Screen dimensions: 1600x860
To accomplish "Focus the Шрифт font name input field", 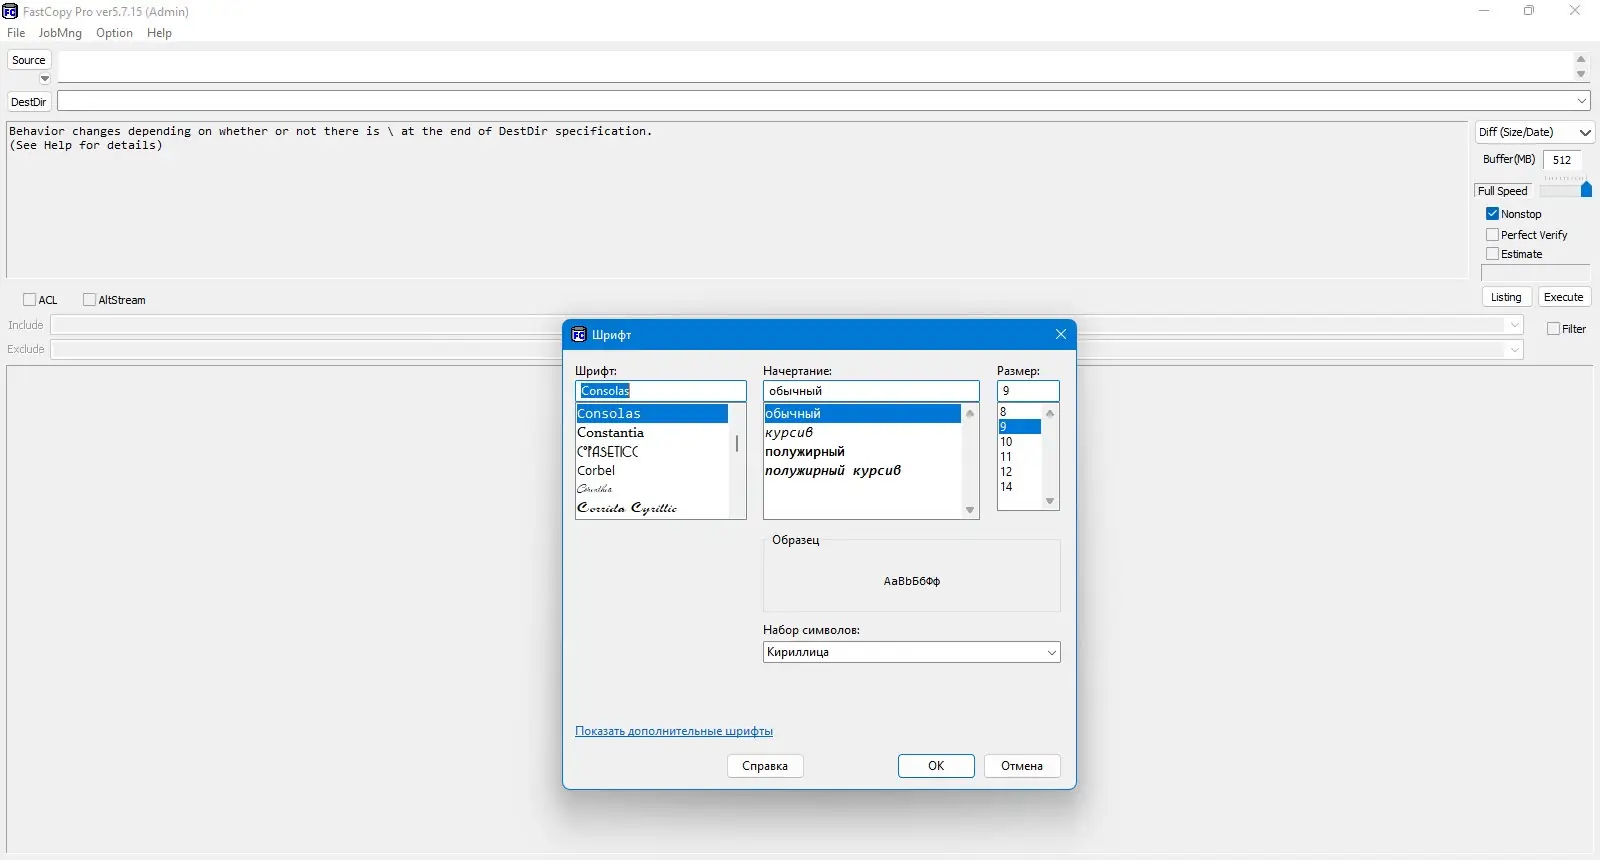I will [x=661, y=391].
